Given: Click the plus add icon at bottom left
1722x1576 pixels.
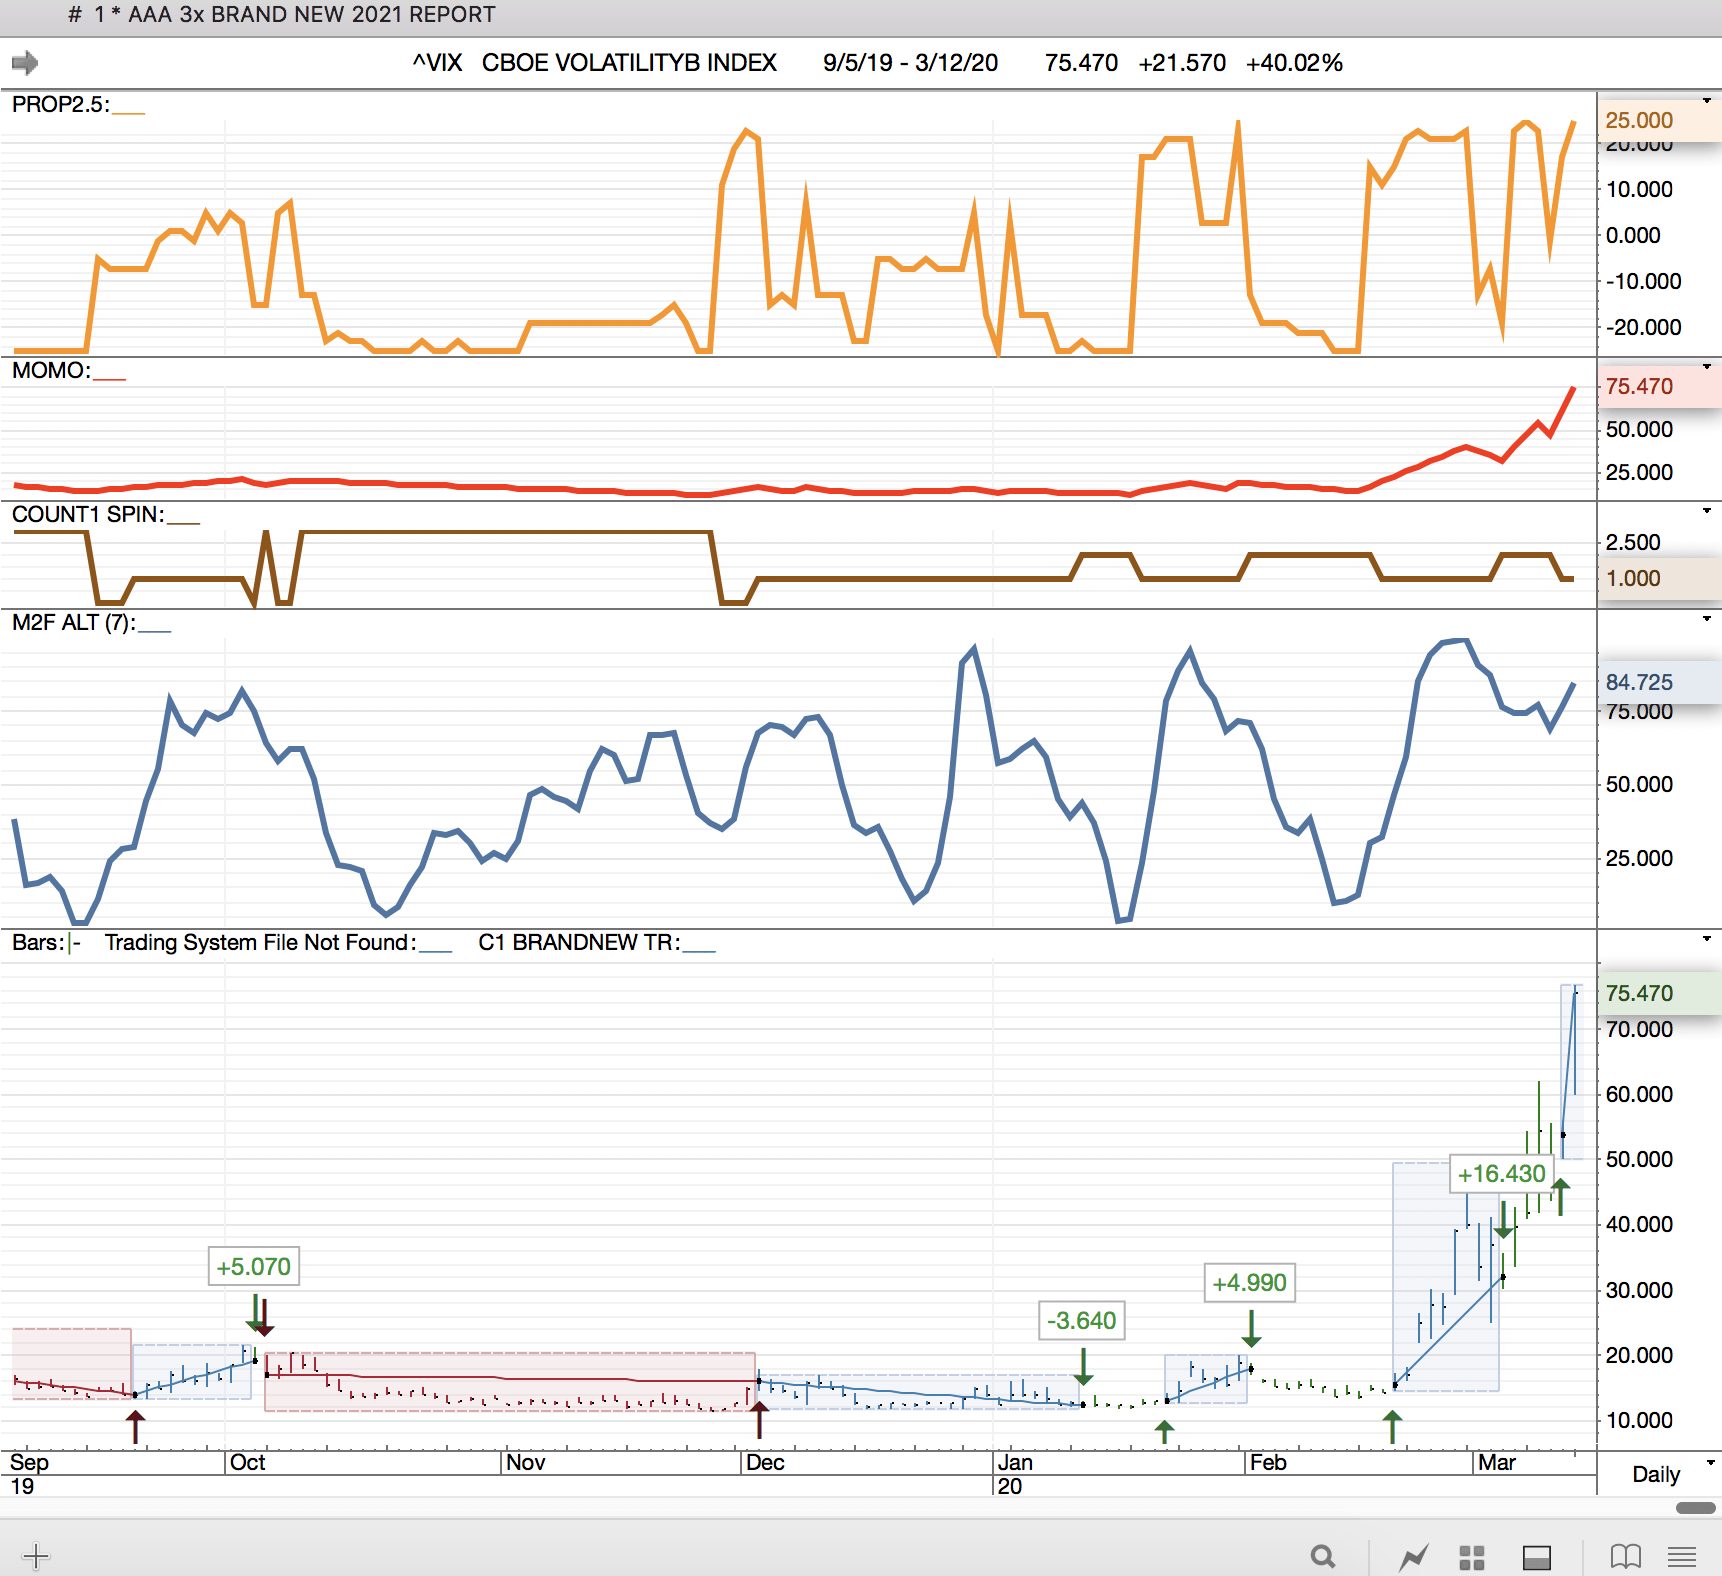Looking at the screenshot, I should tap(35, 1556).
